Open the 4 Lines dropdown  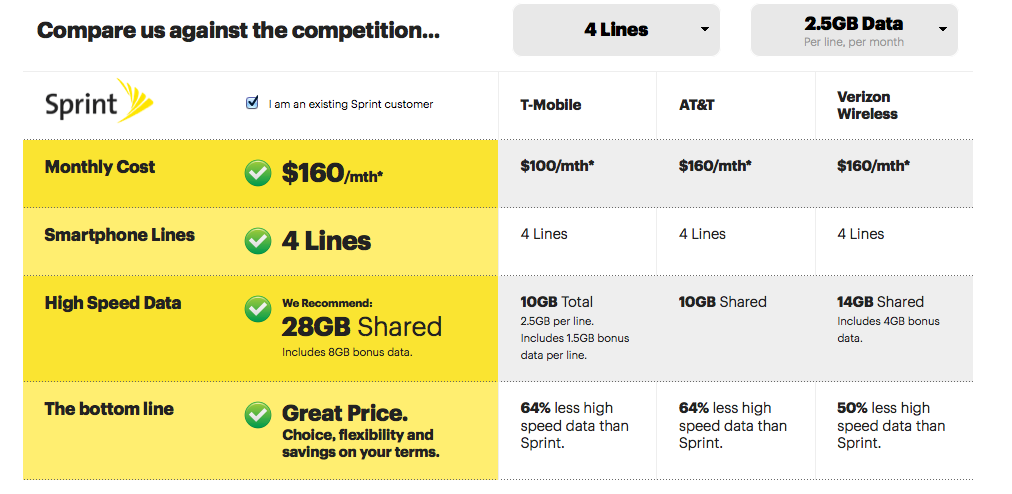616,30
